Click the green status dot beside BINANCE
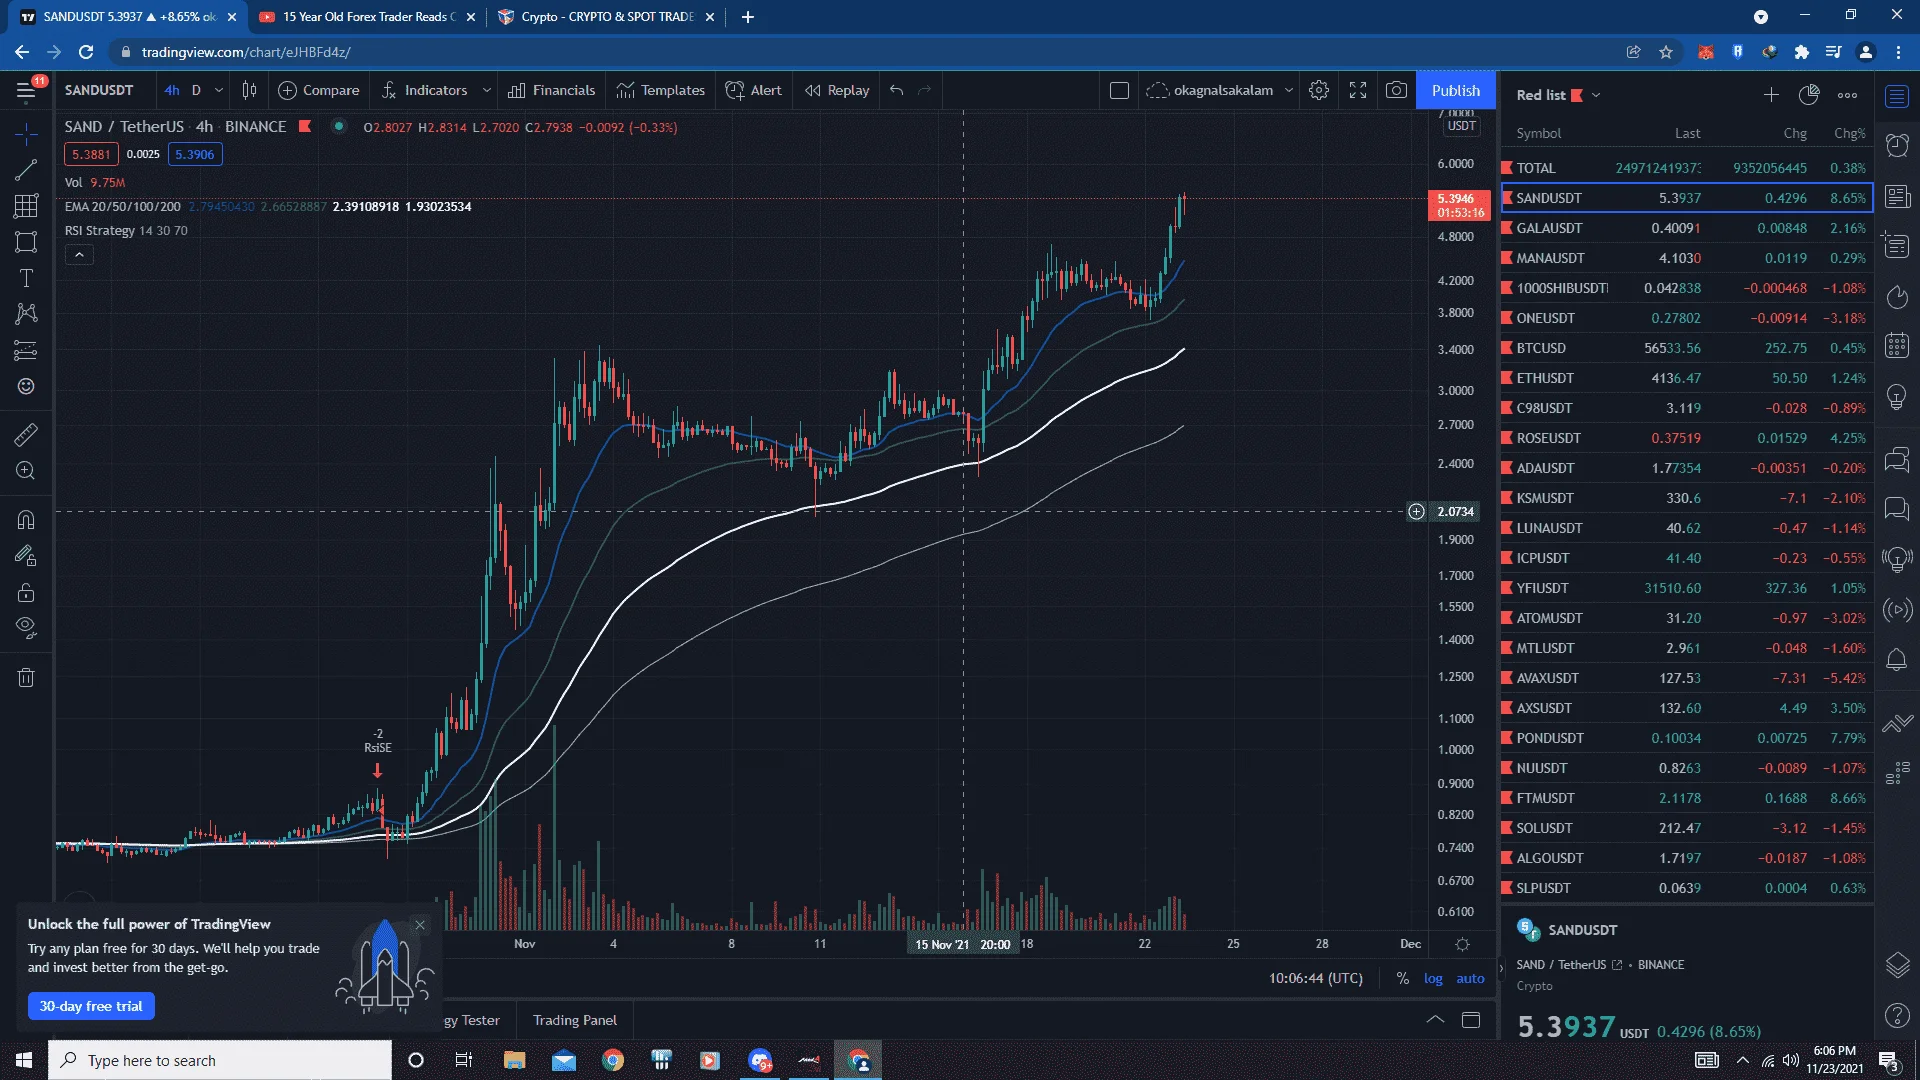Viewport: 1920px width, 1080px height. coord(339,126)
